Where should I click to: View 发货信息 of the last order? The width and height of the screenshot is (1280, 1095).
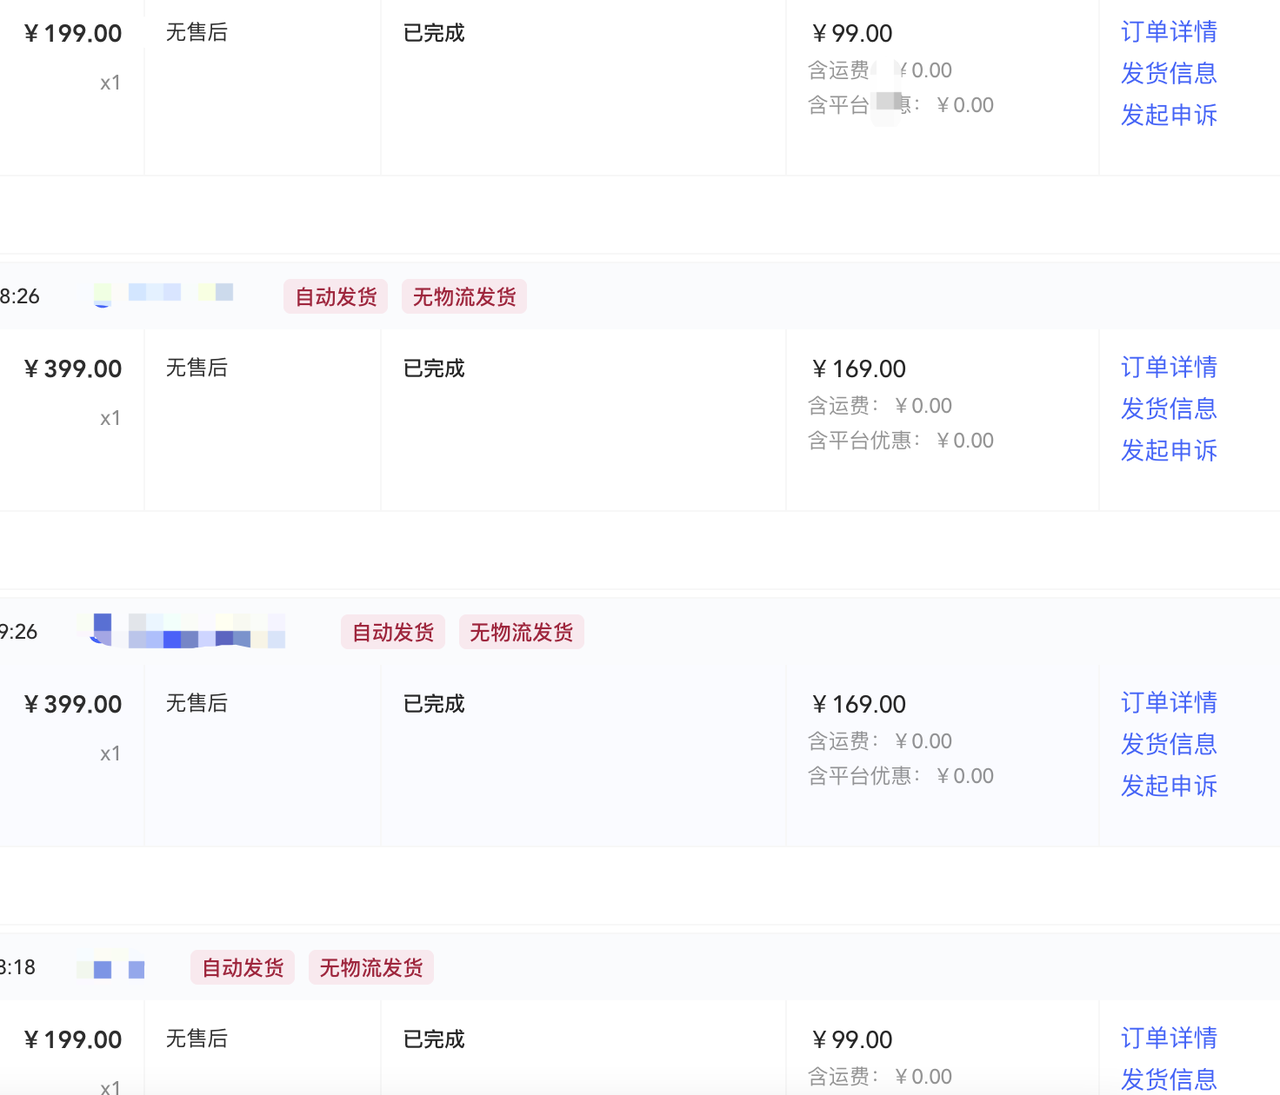tap(1168, 1080)
